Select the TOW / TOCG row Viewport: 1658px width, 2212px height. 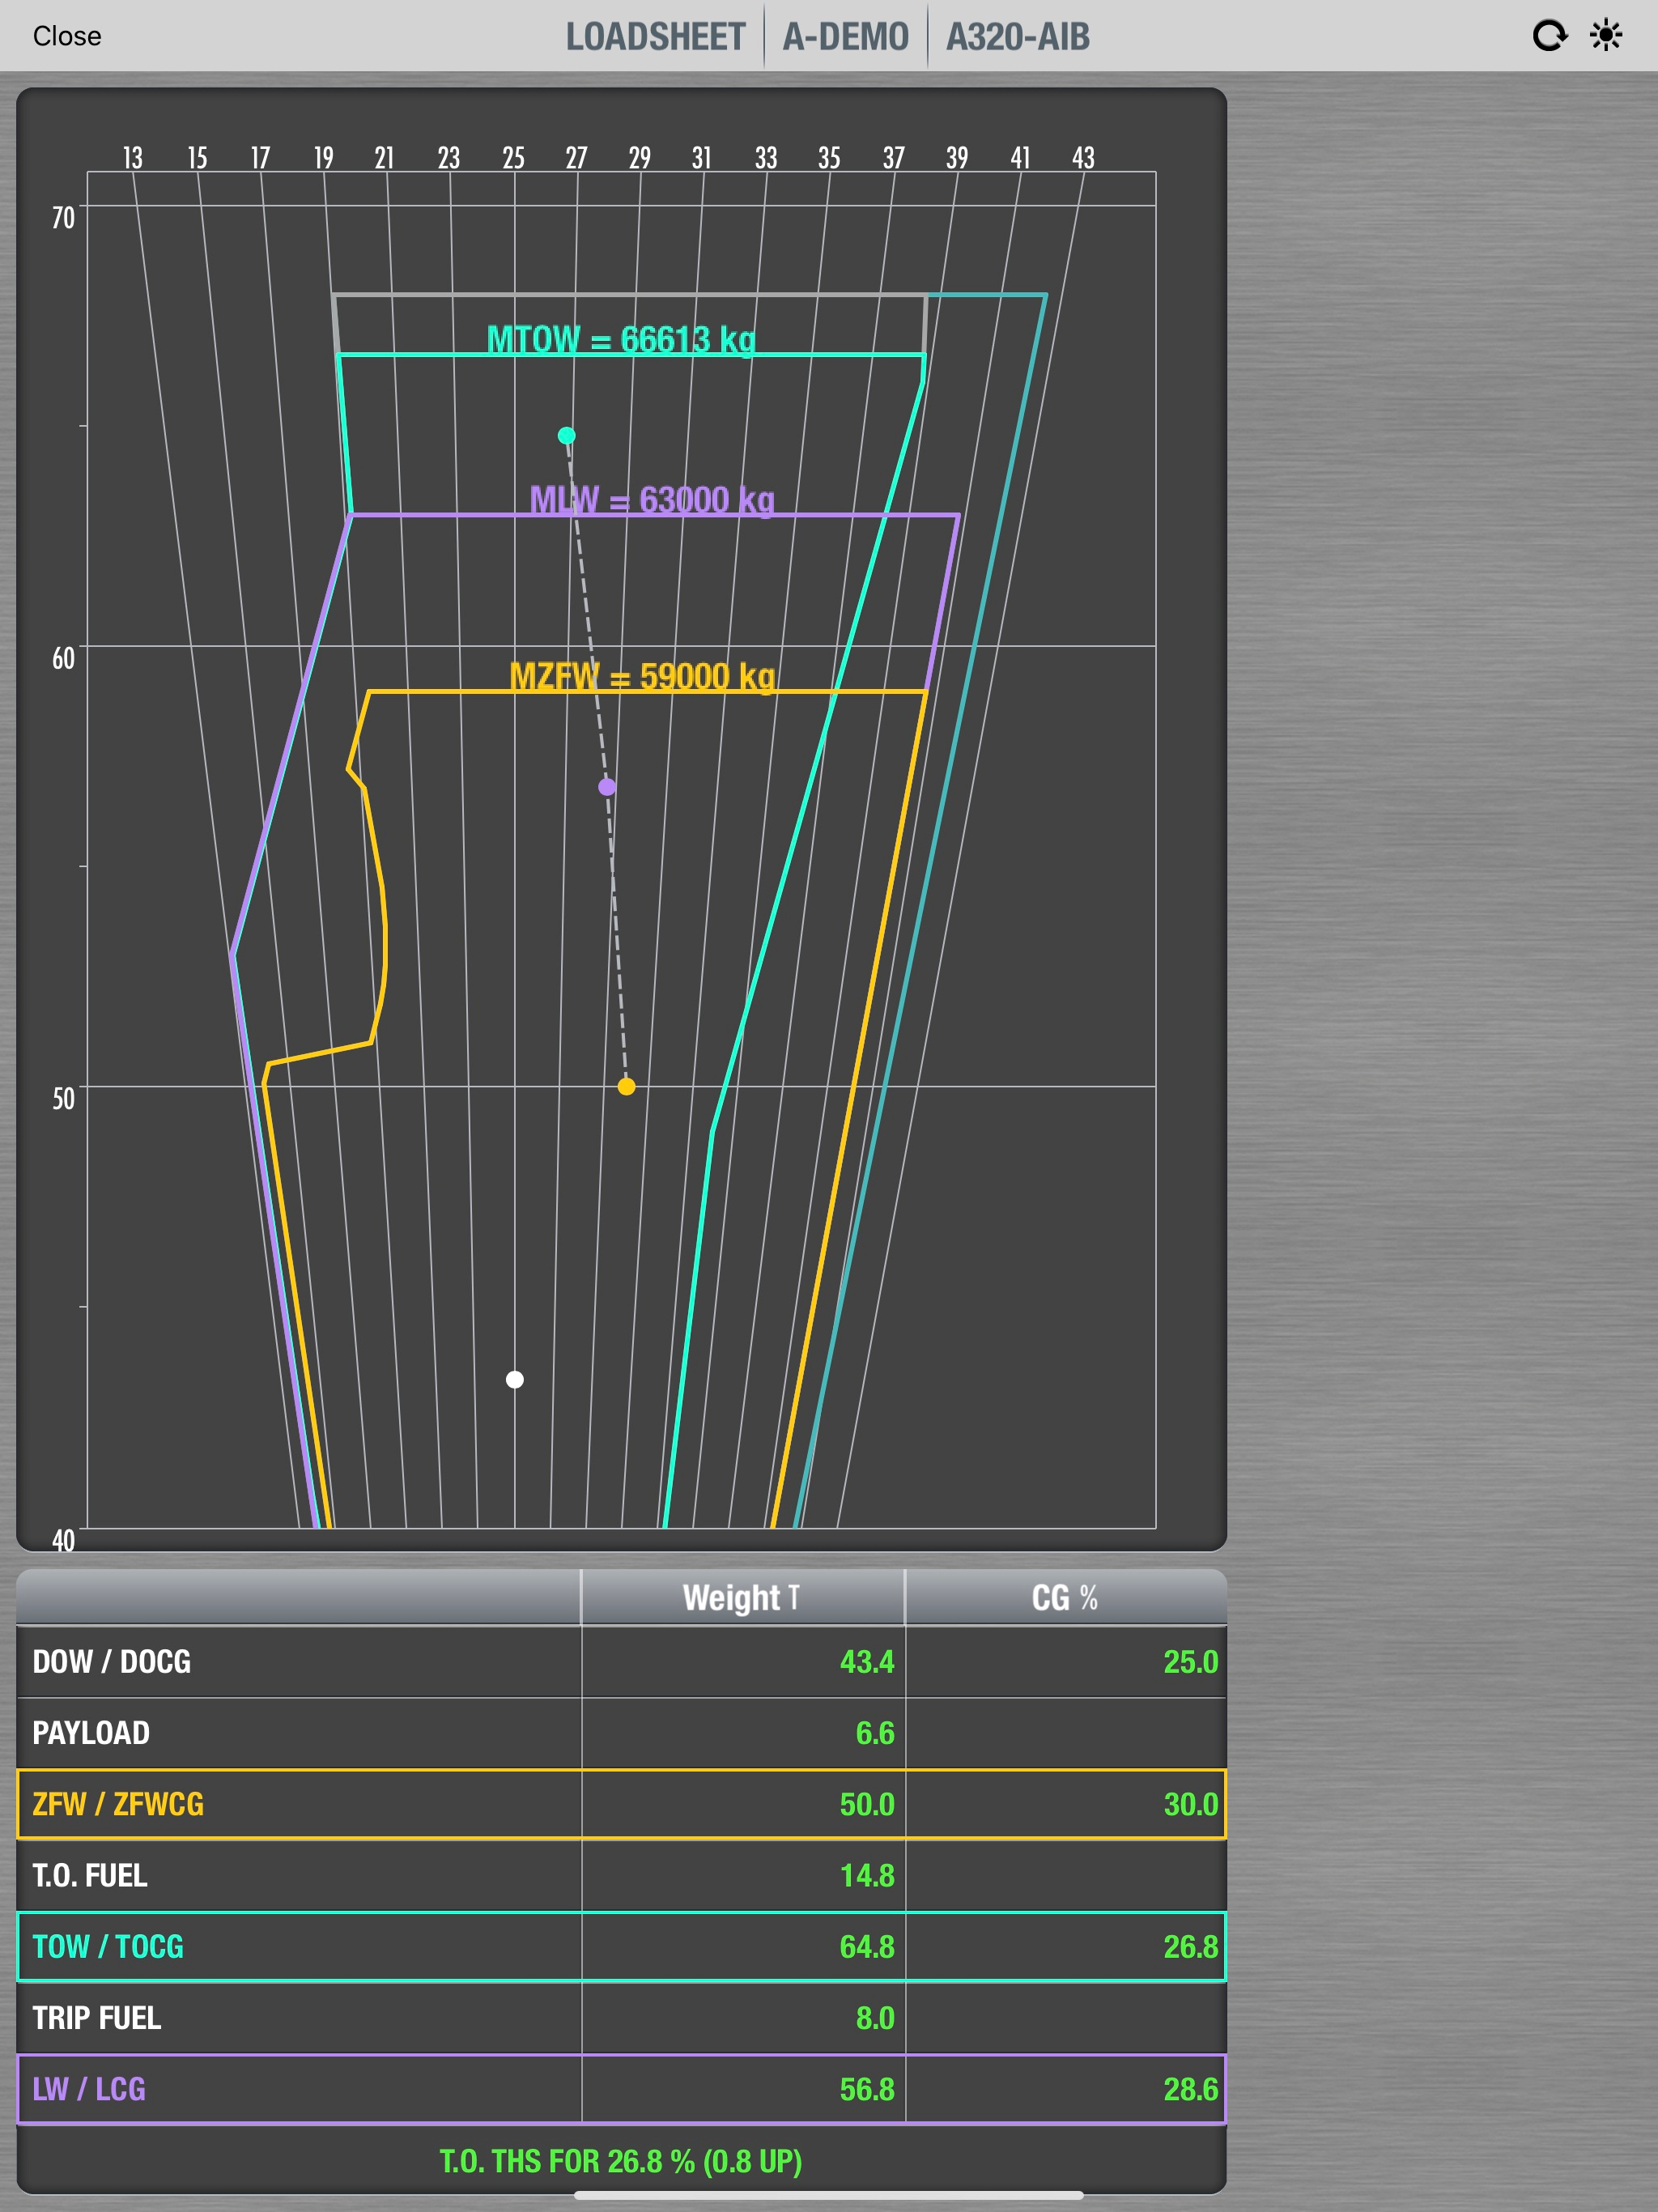622,1946
